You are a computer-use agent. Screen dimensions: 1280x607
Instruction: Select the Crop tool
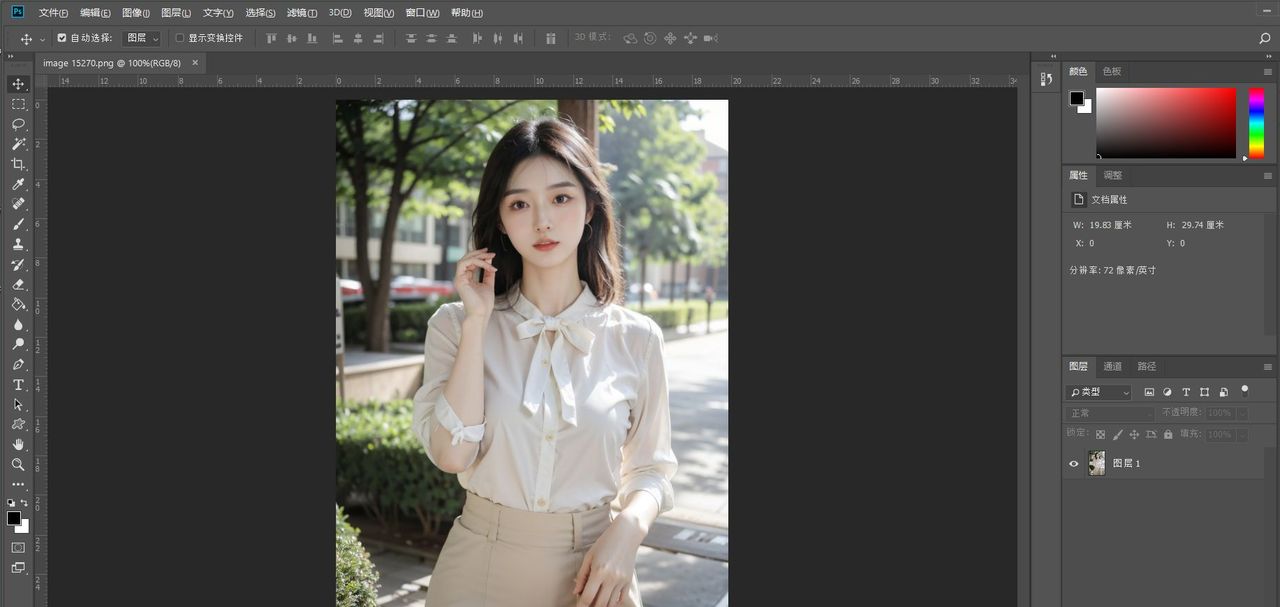coord(18,164)
